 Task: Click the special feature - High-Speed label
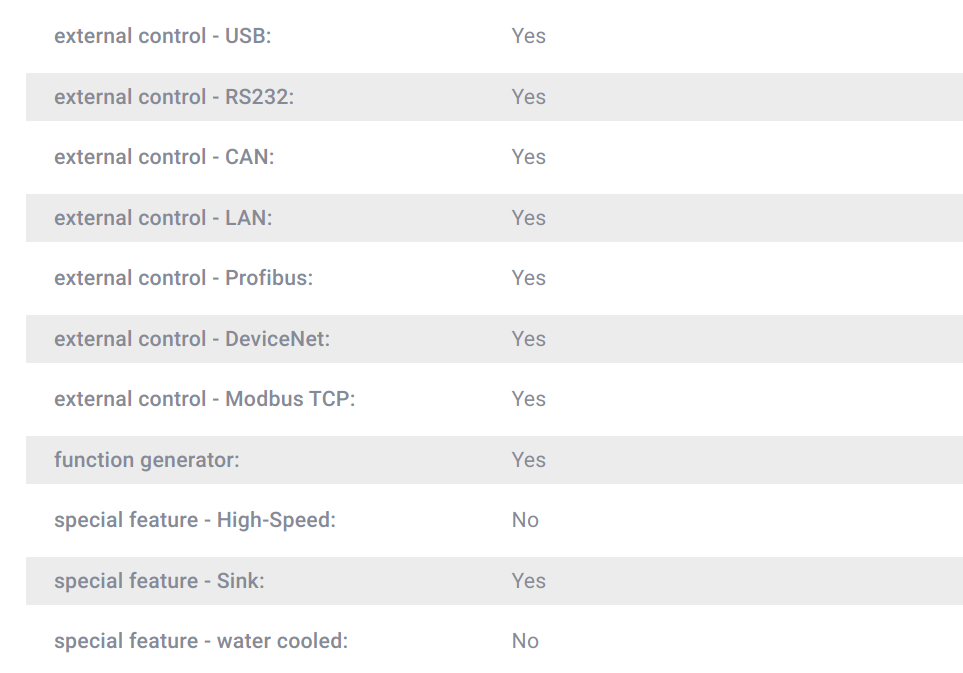(x=195, y=520)
